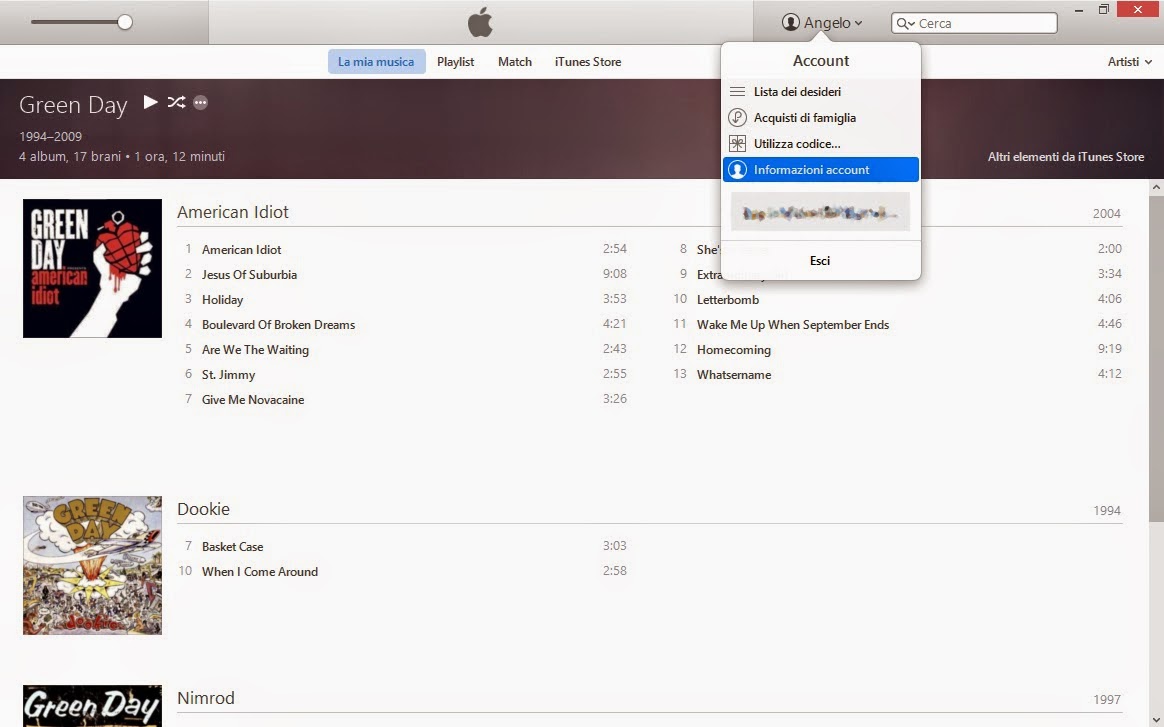Screen dimensions: 1164x727
Task: Open the more options ellipsis icon
Action: [x=200, y=102]
